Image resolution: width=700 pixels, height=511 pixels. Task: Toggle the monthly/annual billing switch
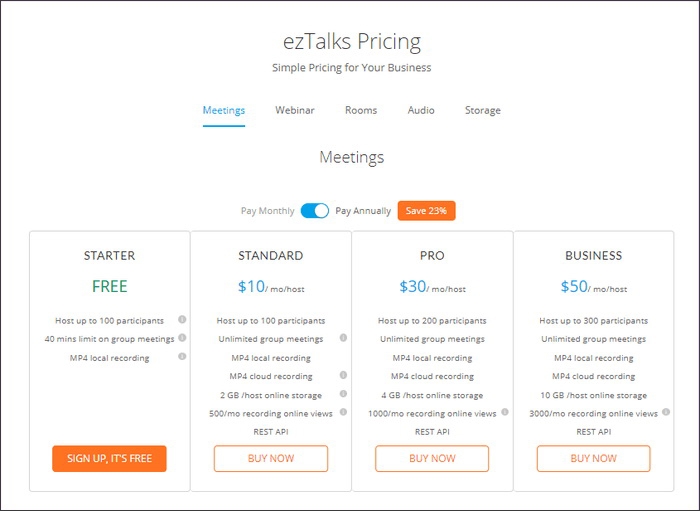tap(315, 211)
